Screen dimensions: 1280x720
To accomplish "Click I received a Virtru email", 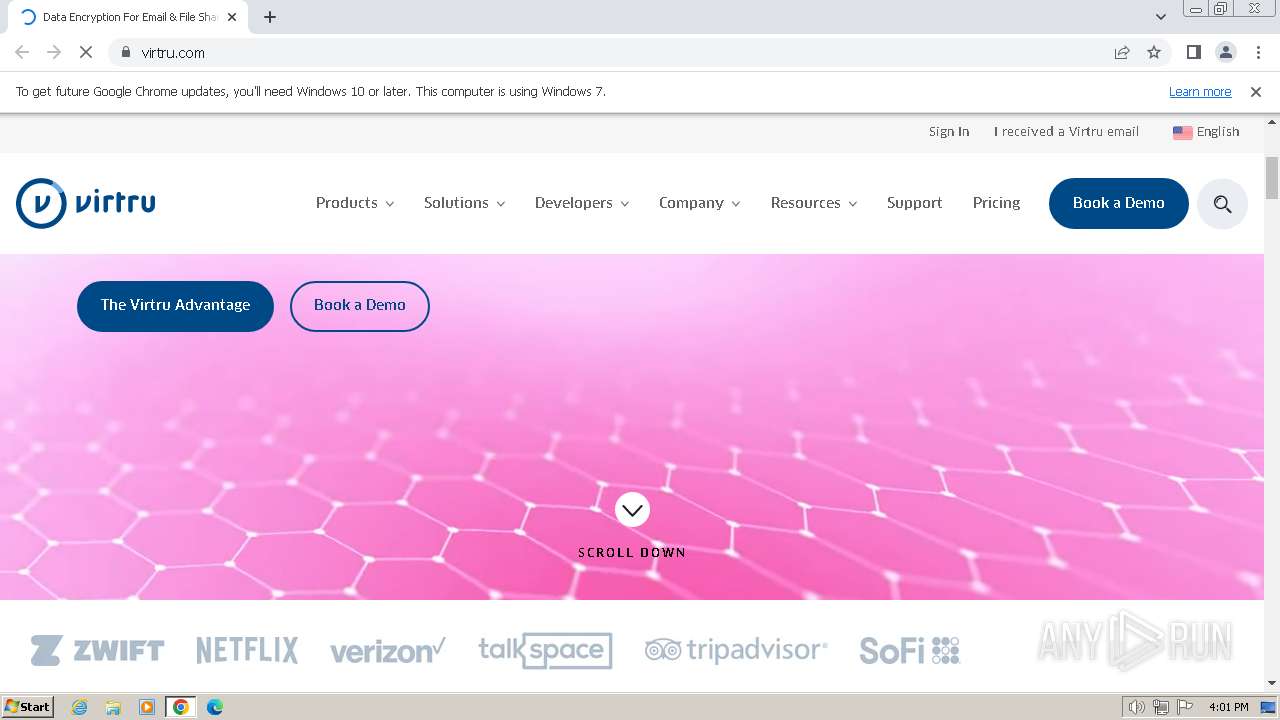I will (x=1066, y=131).
